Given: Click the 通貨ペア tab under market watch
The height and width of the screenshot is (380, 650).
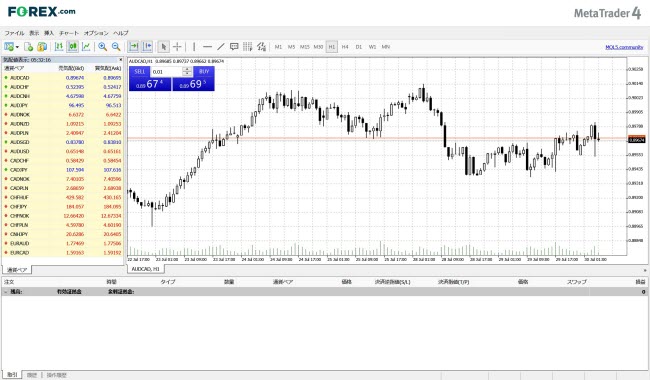Looking at the screenshot, I should [x=17, y=270].
